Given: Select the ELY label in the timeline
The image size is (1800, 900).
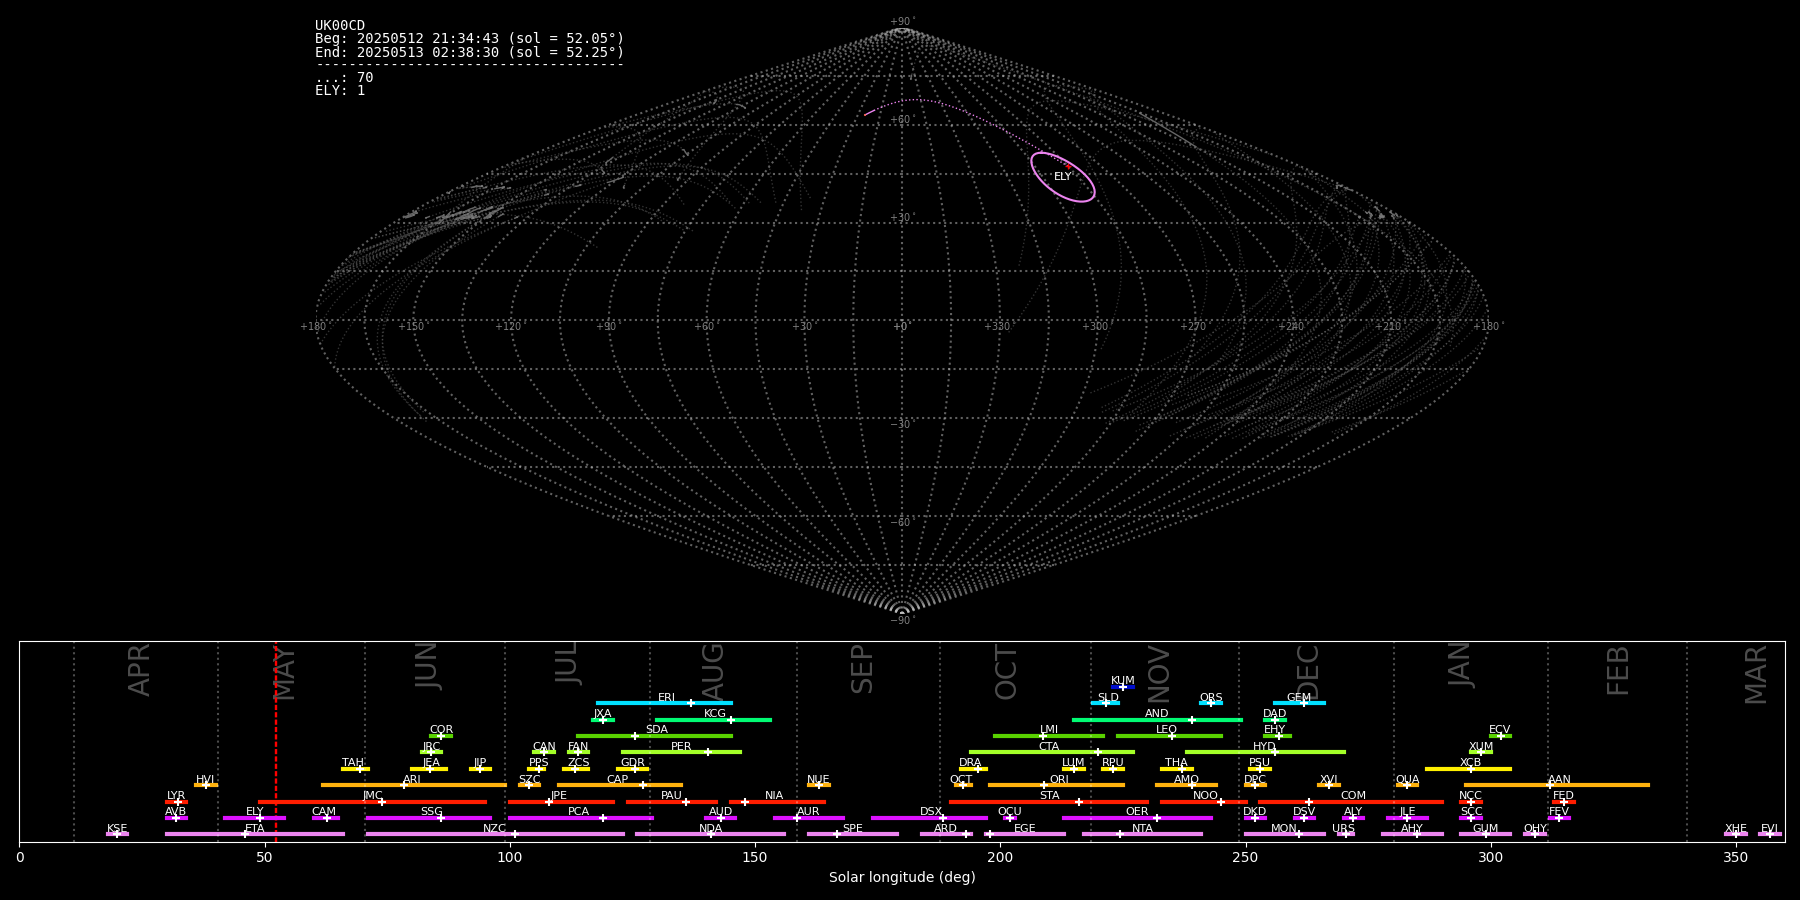Looking at the screenshot, I should pos(255,812).
